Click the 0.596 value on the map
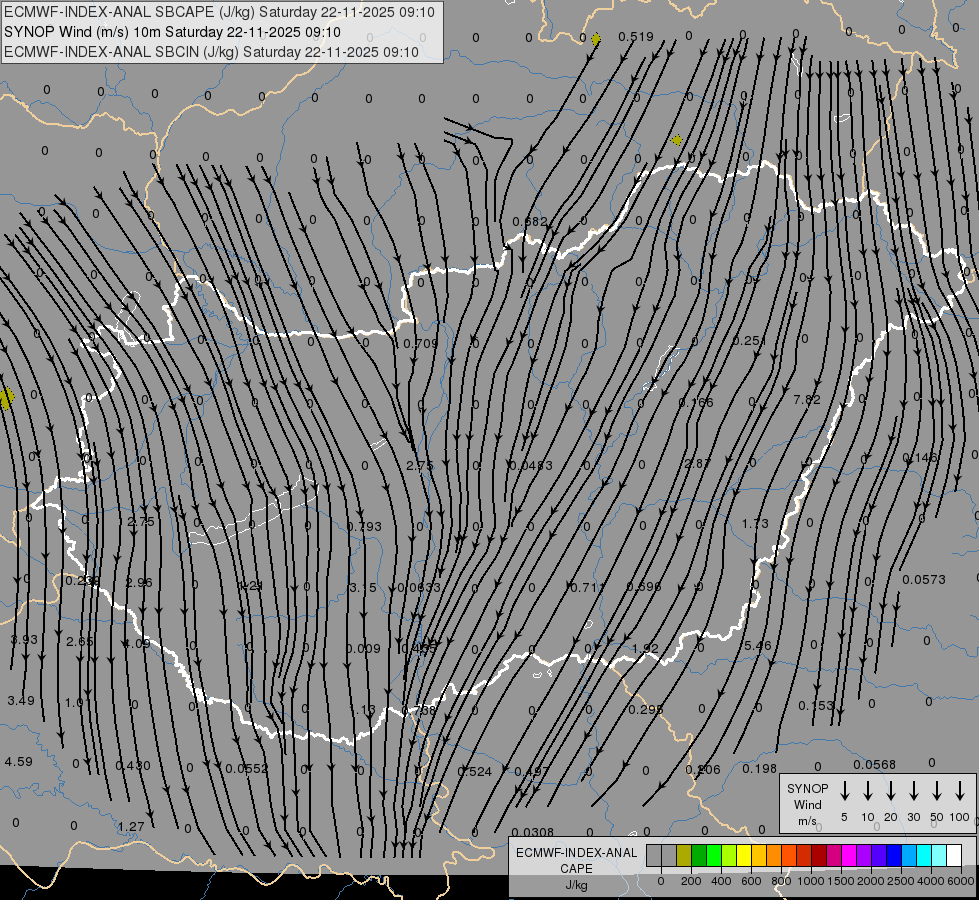Viewport: 979px width, 900px height. coord(643,586)
